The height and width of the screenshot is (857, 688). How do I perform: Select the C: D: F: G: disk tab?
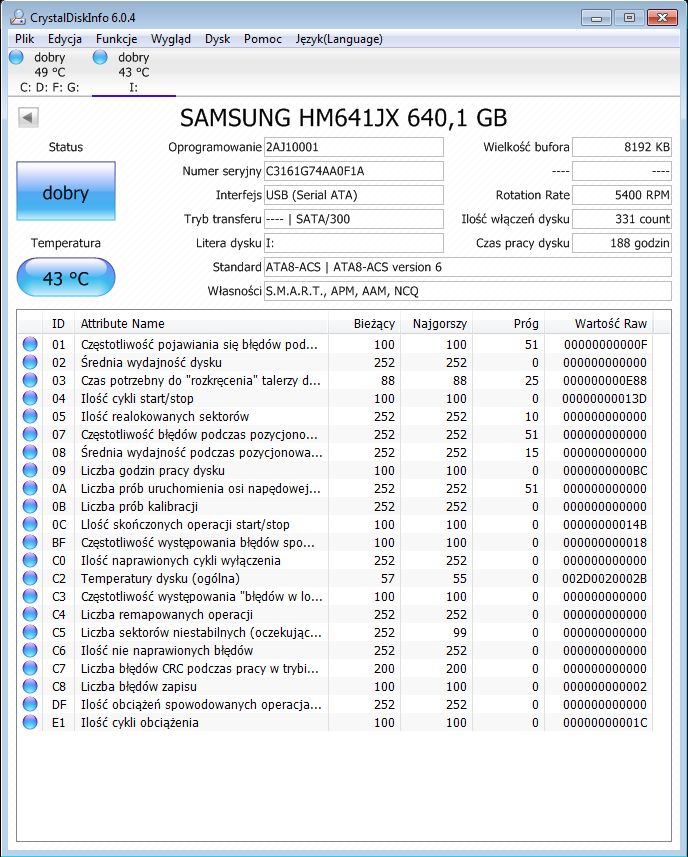(50, 72)
